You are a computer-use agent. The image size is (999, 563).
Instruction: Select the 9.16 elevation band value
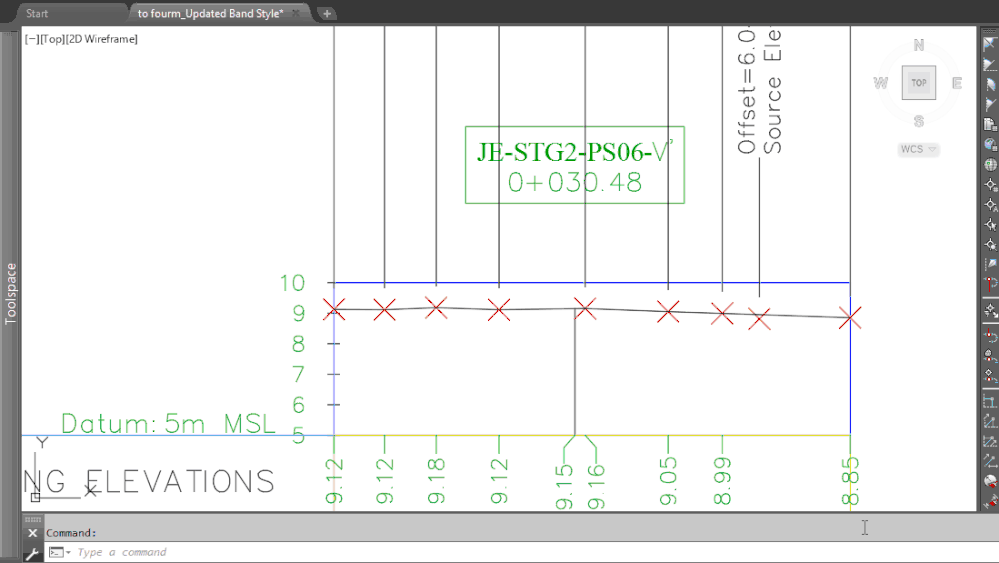click(596, 487)
